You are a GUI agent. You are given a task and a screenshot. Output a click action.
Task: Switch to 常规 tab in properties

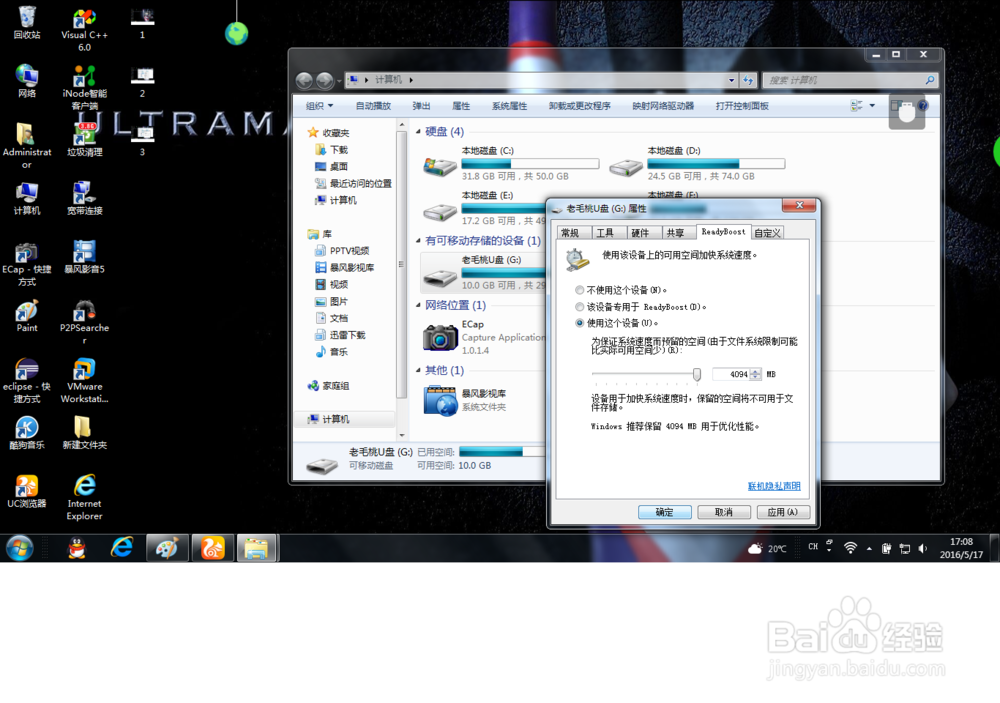pos(573,233)
